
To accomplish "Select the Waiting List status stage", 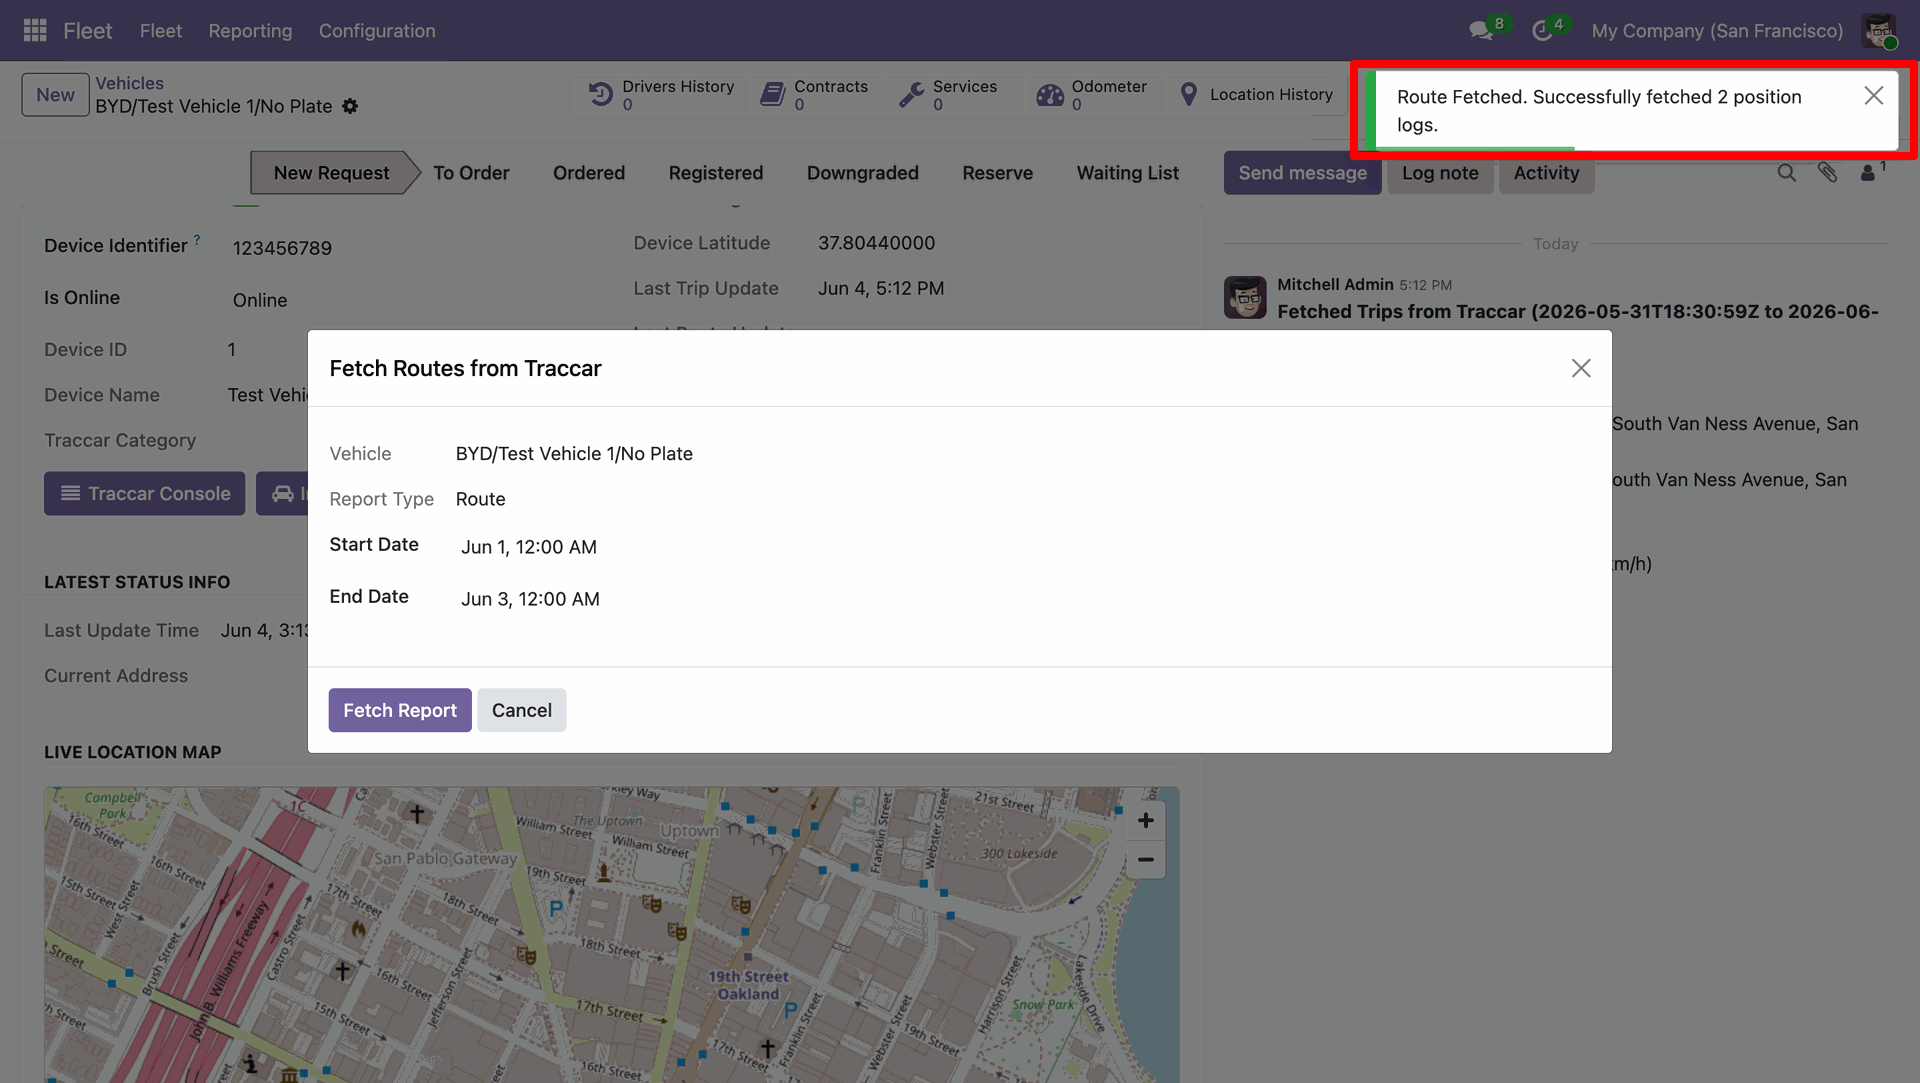I will [x=1127, y=173].
